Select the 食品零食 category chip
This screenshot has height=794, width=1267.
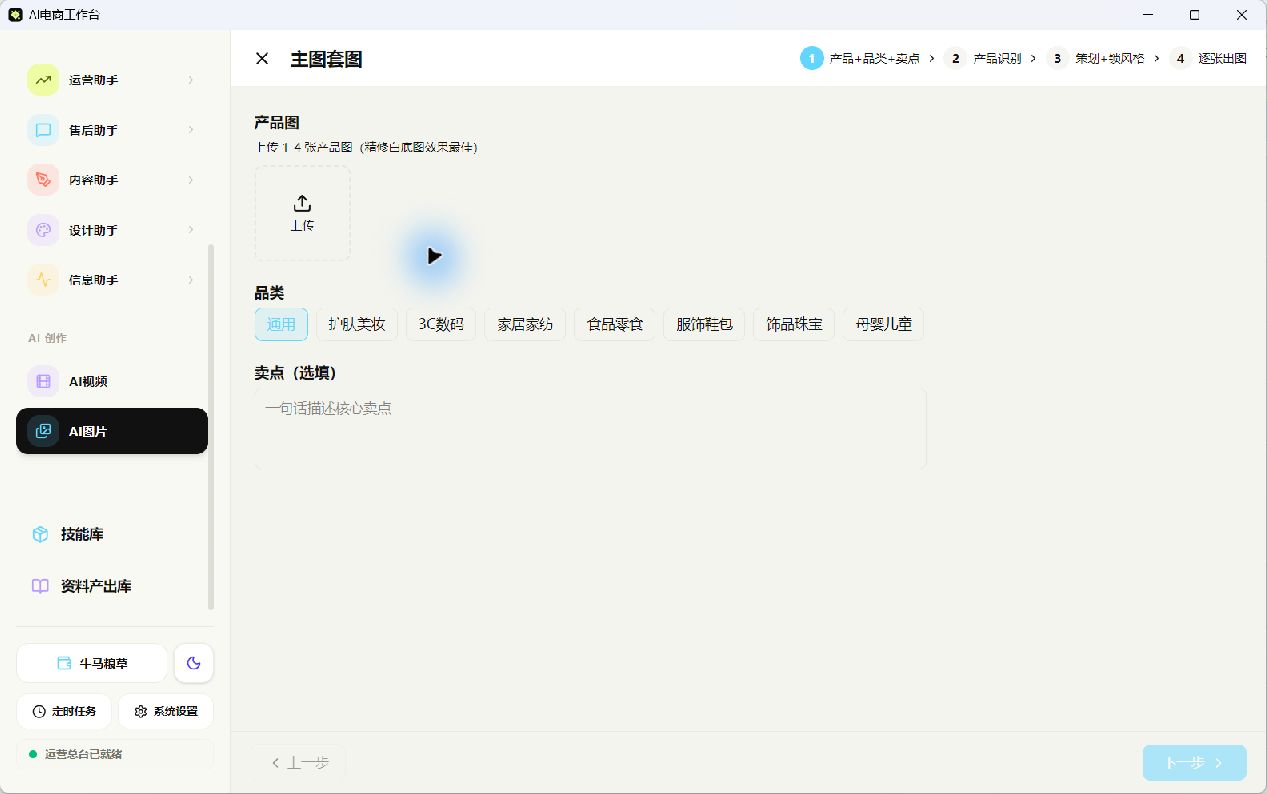(x=614, y=324)
